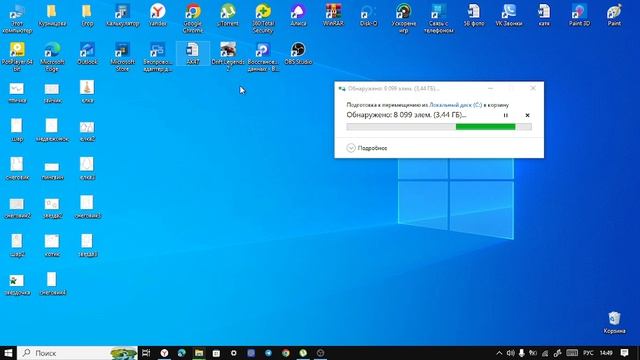The image size is (640, 360).
Task: Select the Восстановление данных shortcut
Action: [263, 57]
